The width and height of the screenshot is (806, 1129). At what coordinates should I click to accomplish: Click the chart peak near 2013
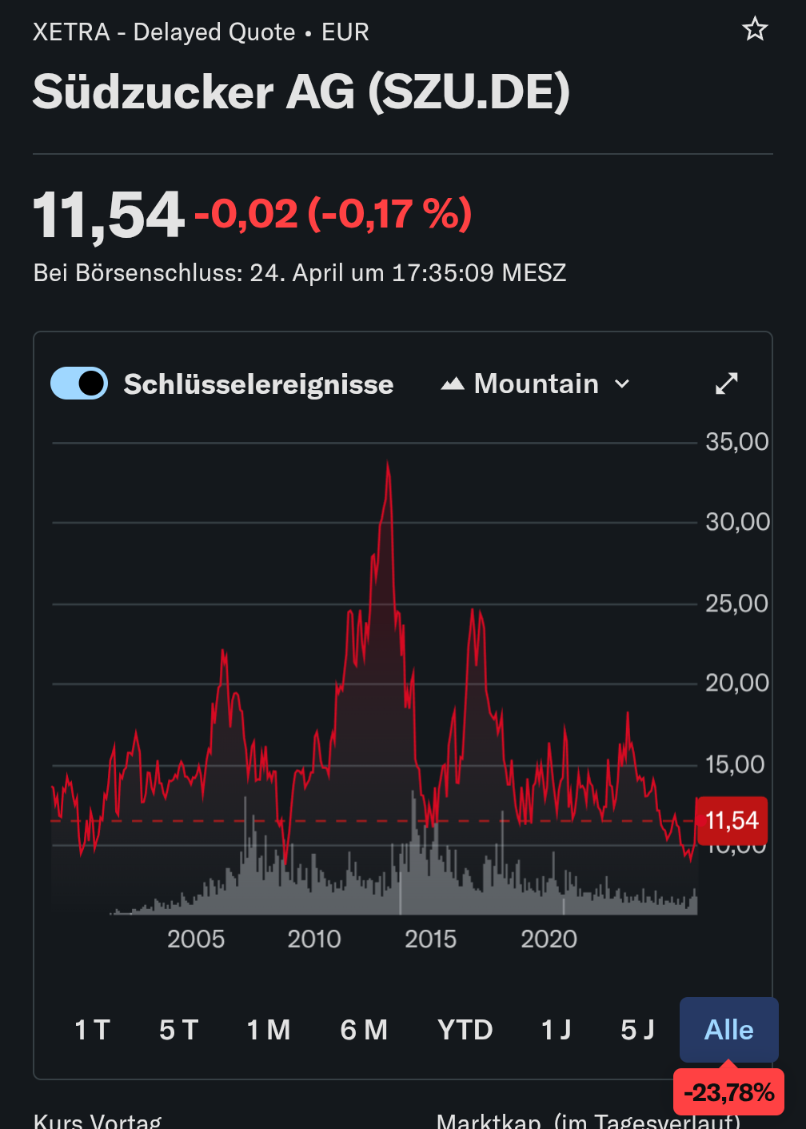388,463
